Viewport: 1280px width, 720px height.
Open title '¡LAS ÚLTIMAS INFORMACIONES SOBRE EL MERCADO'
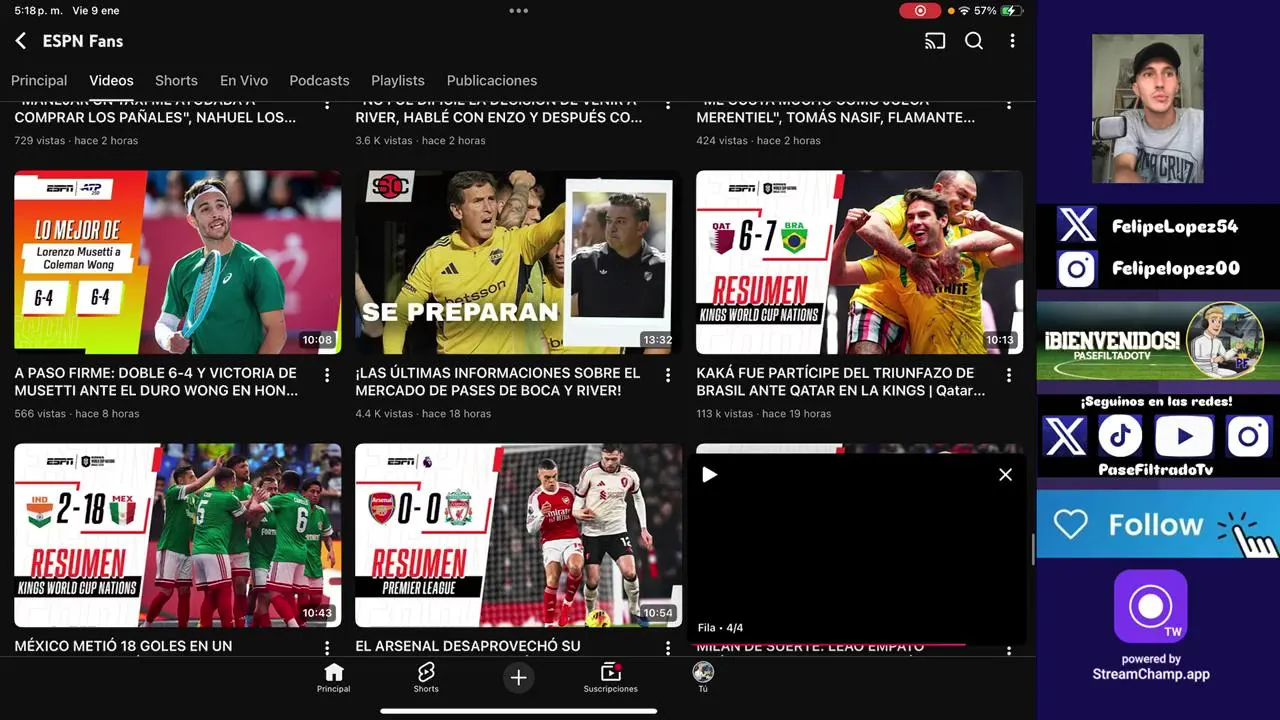498,382
